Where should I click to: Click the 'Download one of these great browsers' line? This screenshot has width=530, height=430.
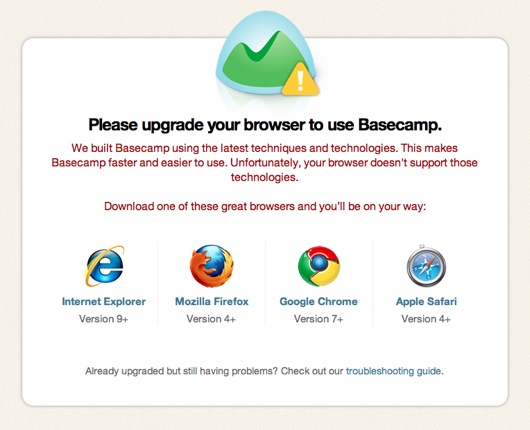tap(265, 206)
